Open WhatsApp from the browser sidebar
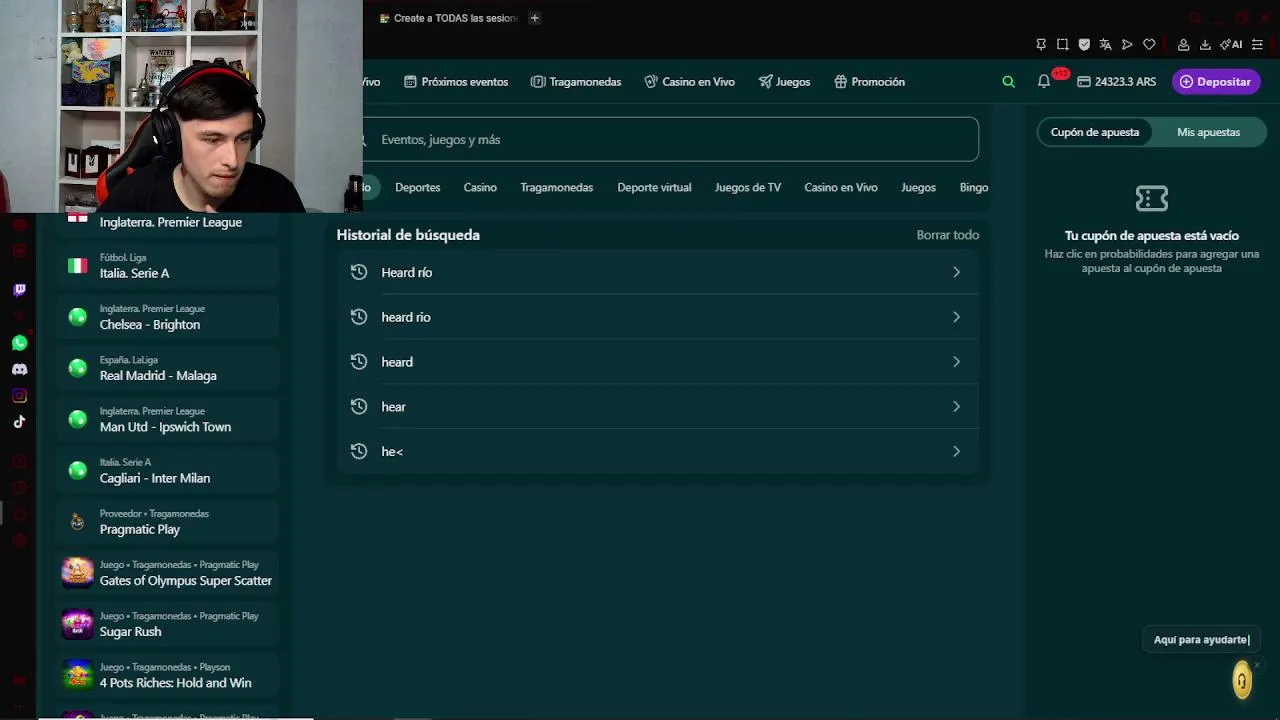 pyautogui.click(x=19, y=343)
